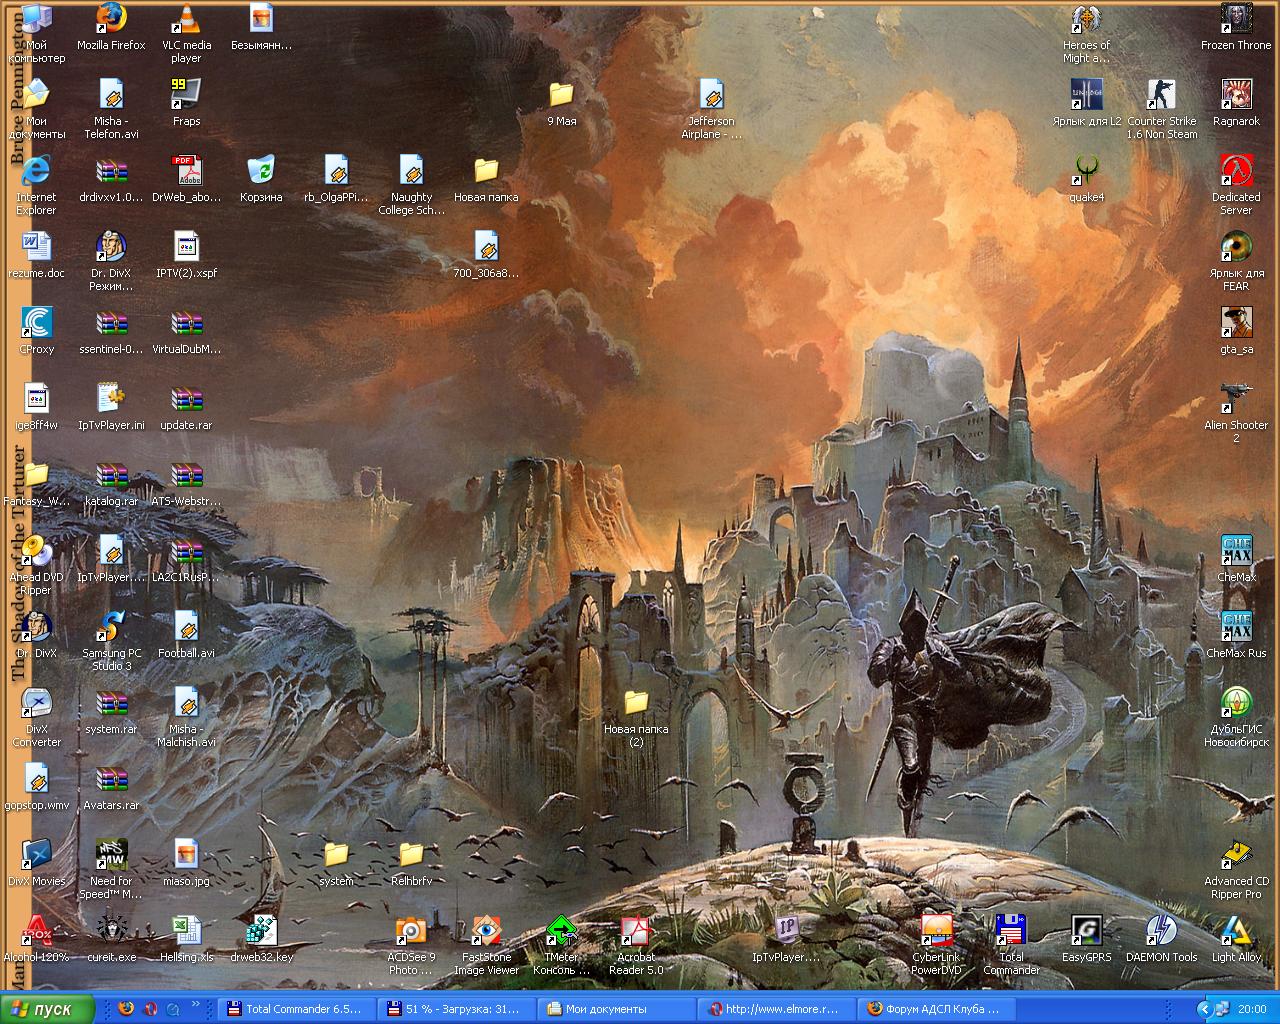Viewport: 1280px width, 1024px height.
Task: Open the Fraps desktop icon
Action: (x=186, y=96)
